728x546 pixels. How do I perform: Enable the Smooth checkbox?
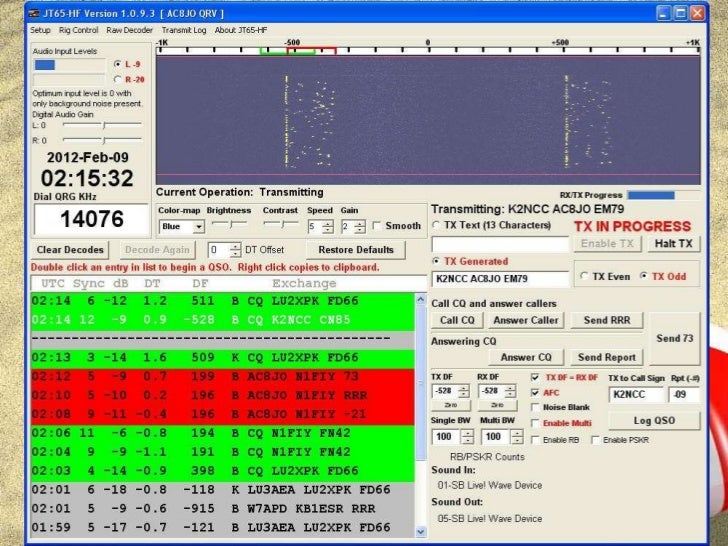[377, 227]
